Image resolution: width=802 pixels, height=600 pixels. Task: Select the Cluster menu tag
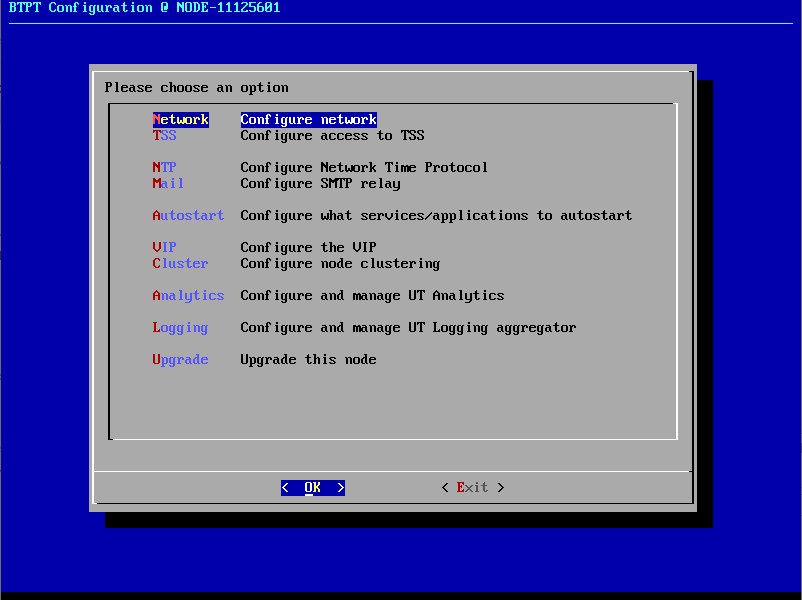pos(181,263)
